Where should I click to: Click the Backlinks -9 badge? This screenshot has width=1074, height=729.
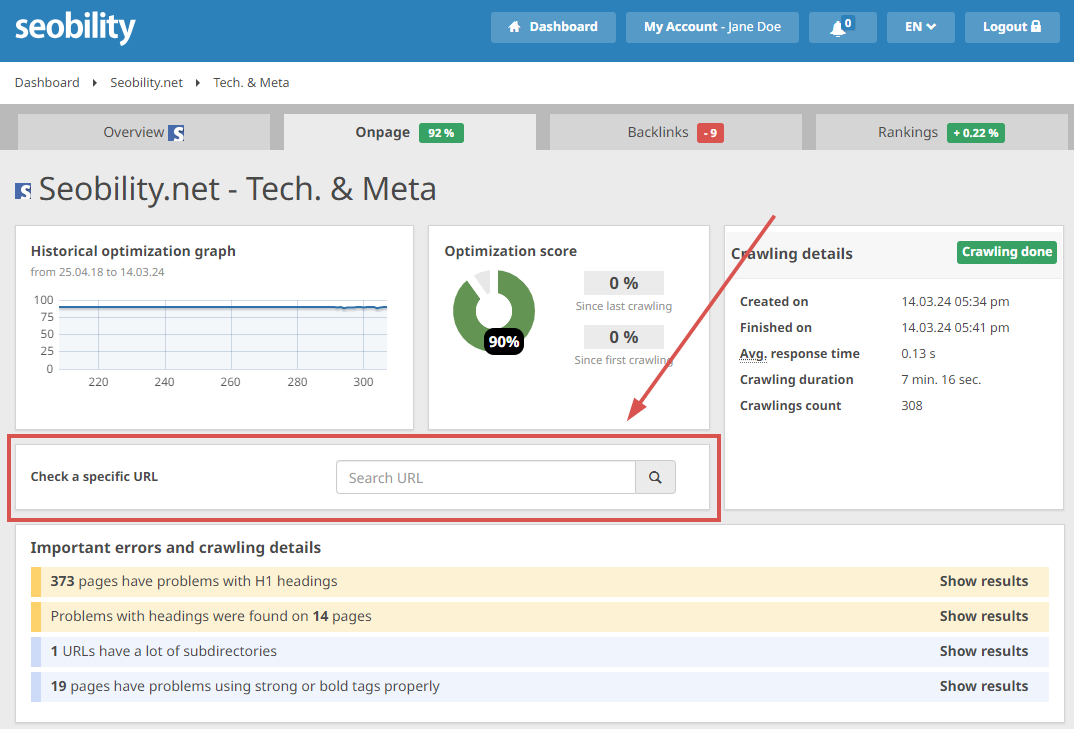(710, 133)
